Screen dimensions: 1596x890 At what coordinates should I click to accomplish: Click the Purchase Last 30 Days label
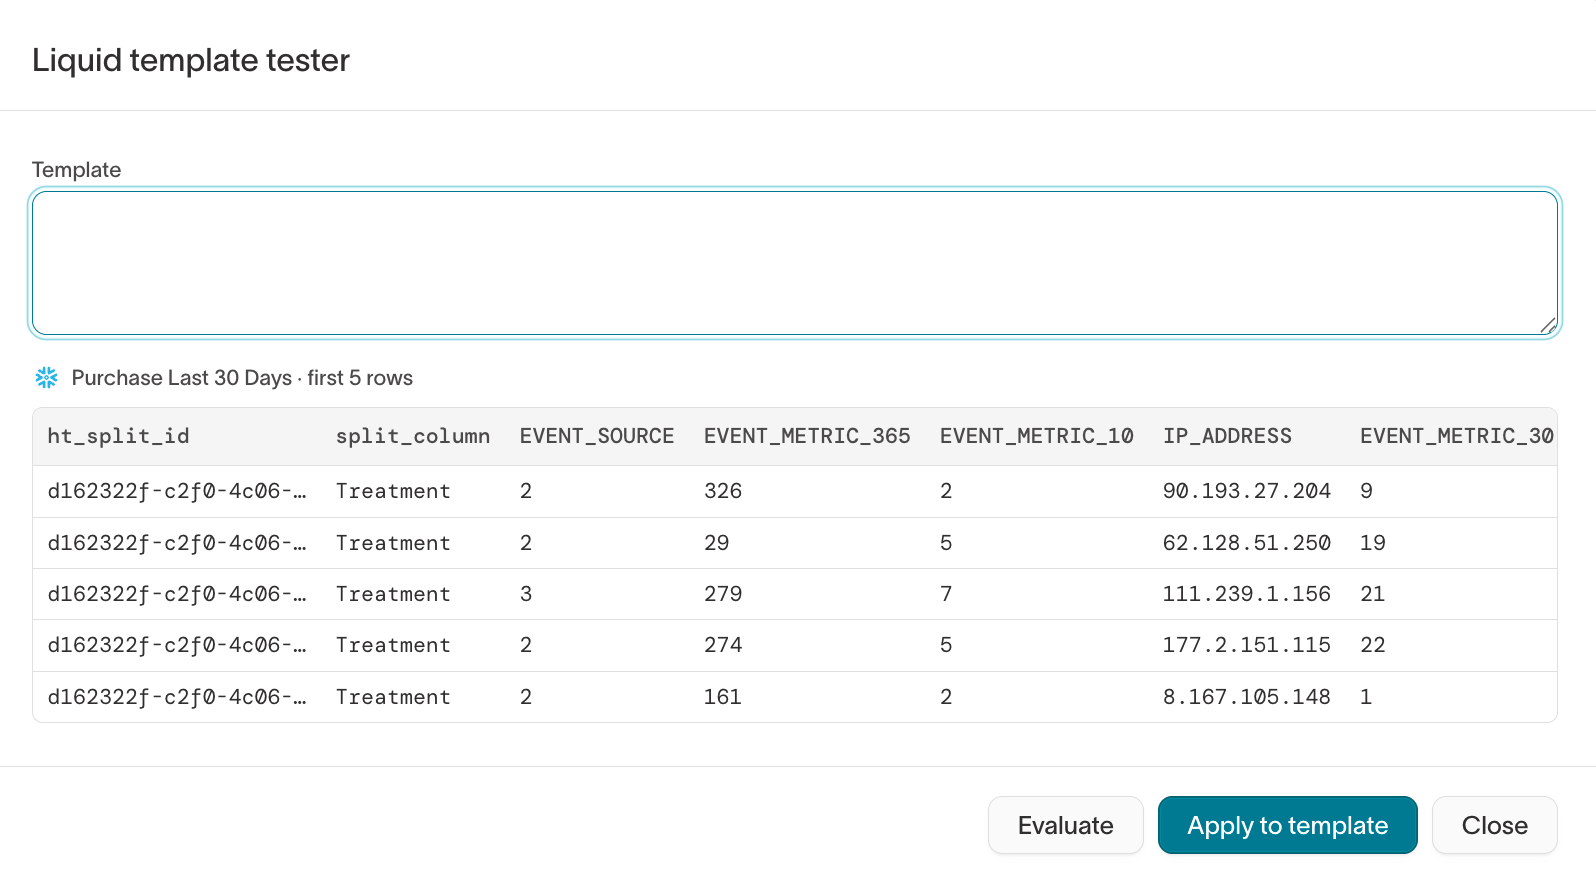coord(182,378)
